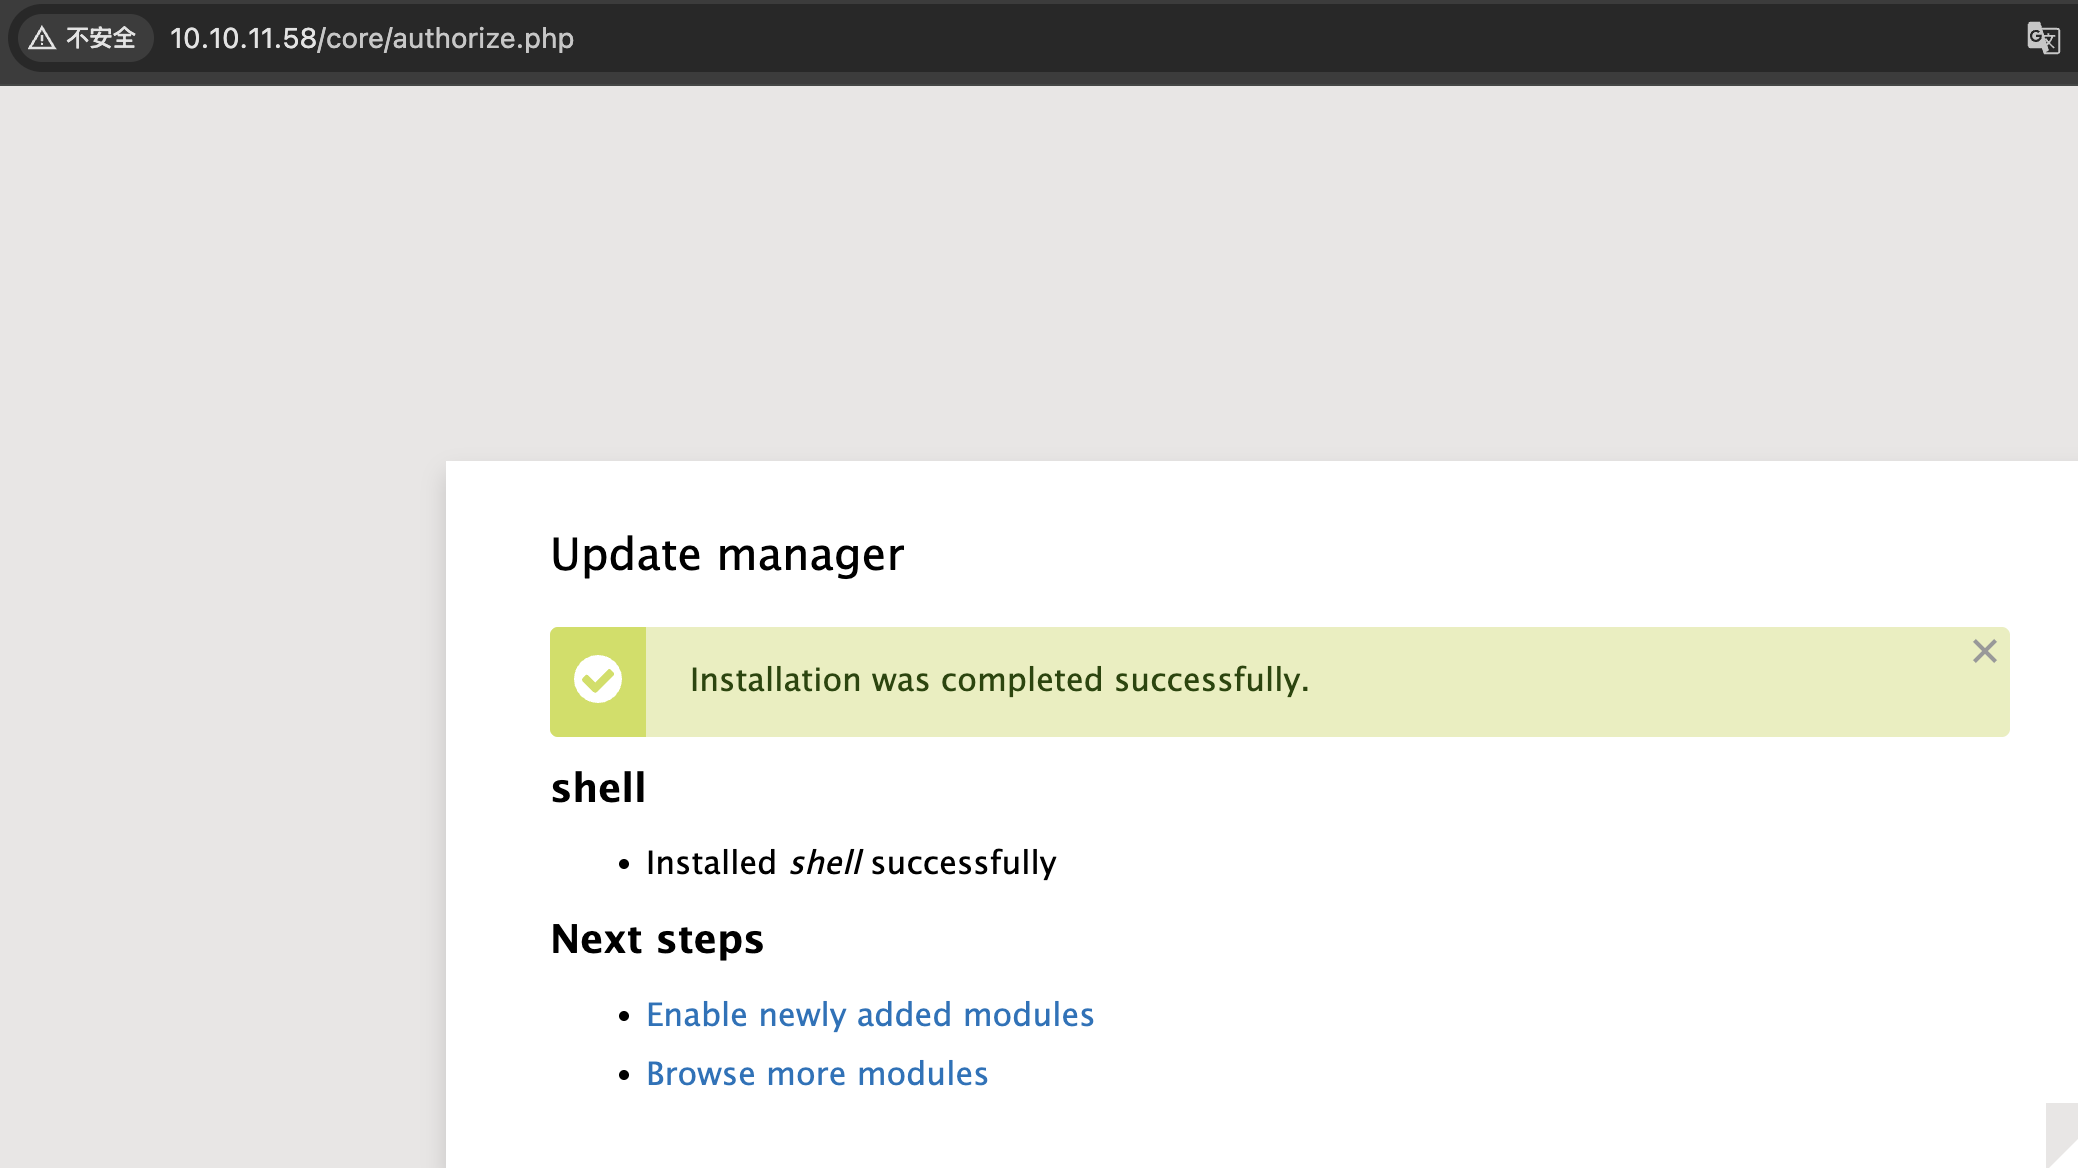Click the checkmark inside the green banner
This screenshot has height=1168, width=2078.
[x=599, y=680]
